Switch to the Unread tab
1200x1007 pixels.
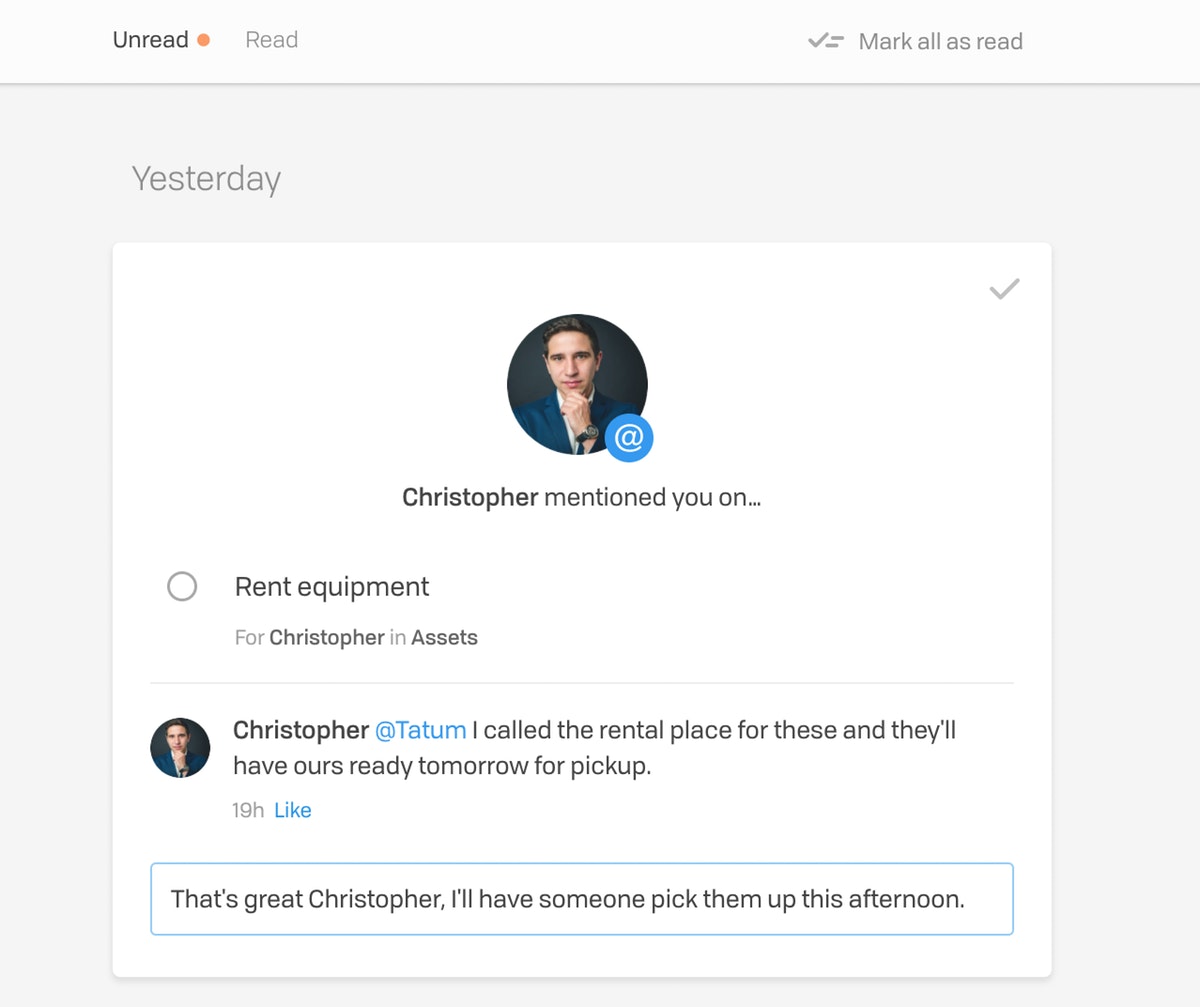coord(151,40)
